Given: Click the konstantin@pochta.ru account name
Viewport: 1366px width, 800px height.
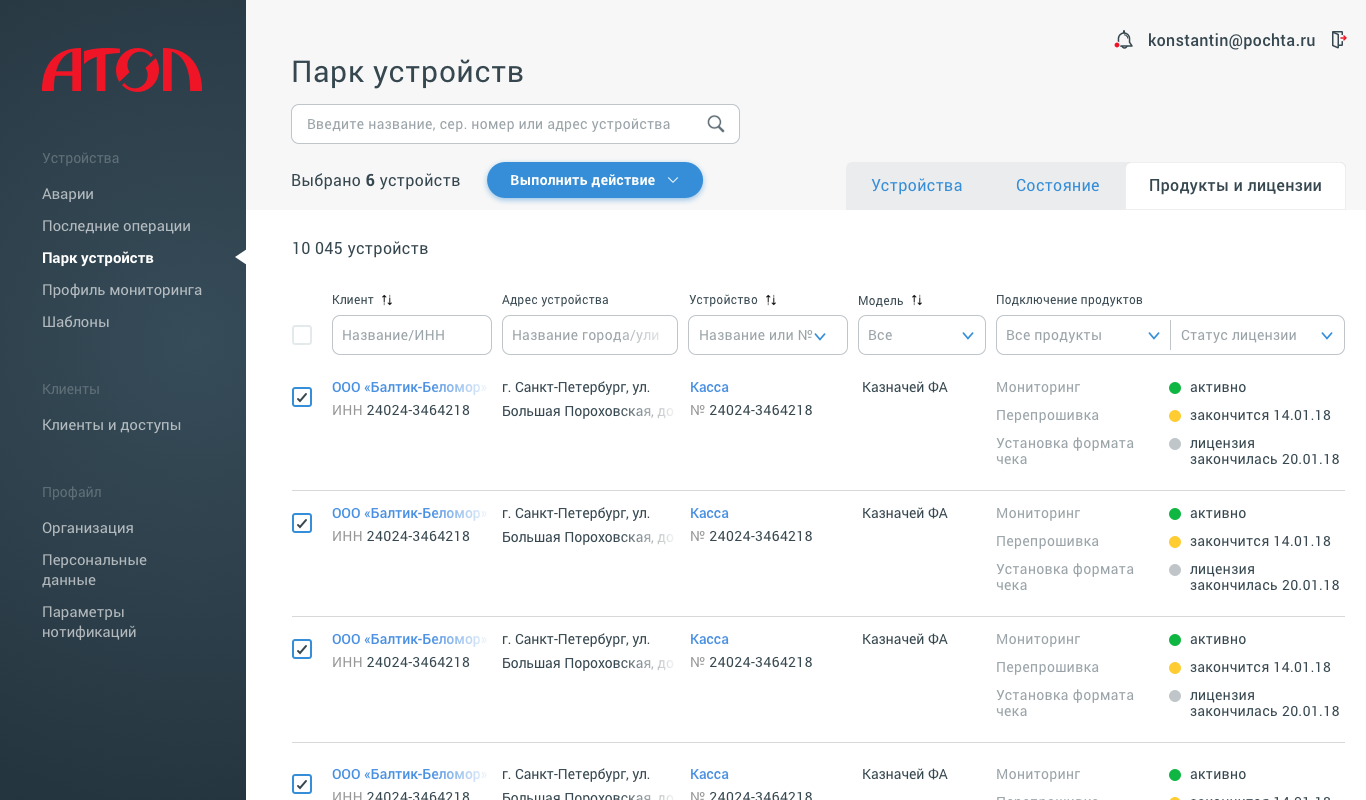Looking at the screenshot, I should click(1232, 41).
